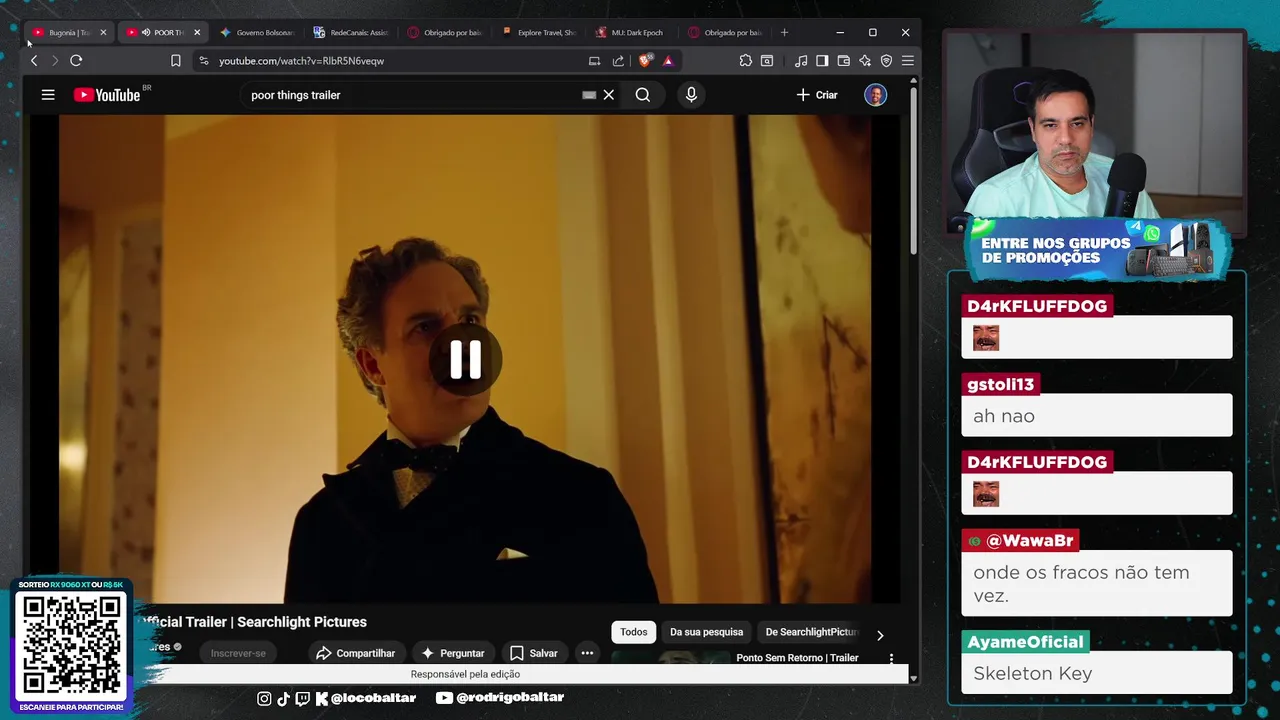
Task: Click the AyameOficial chat username
Action: point(1025,642)
